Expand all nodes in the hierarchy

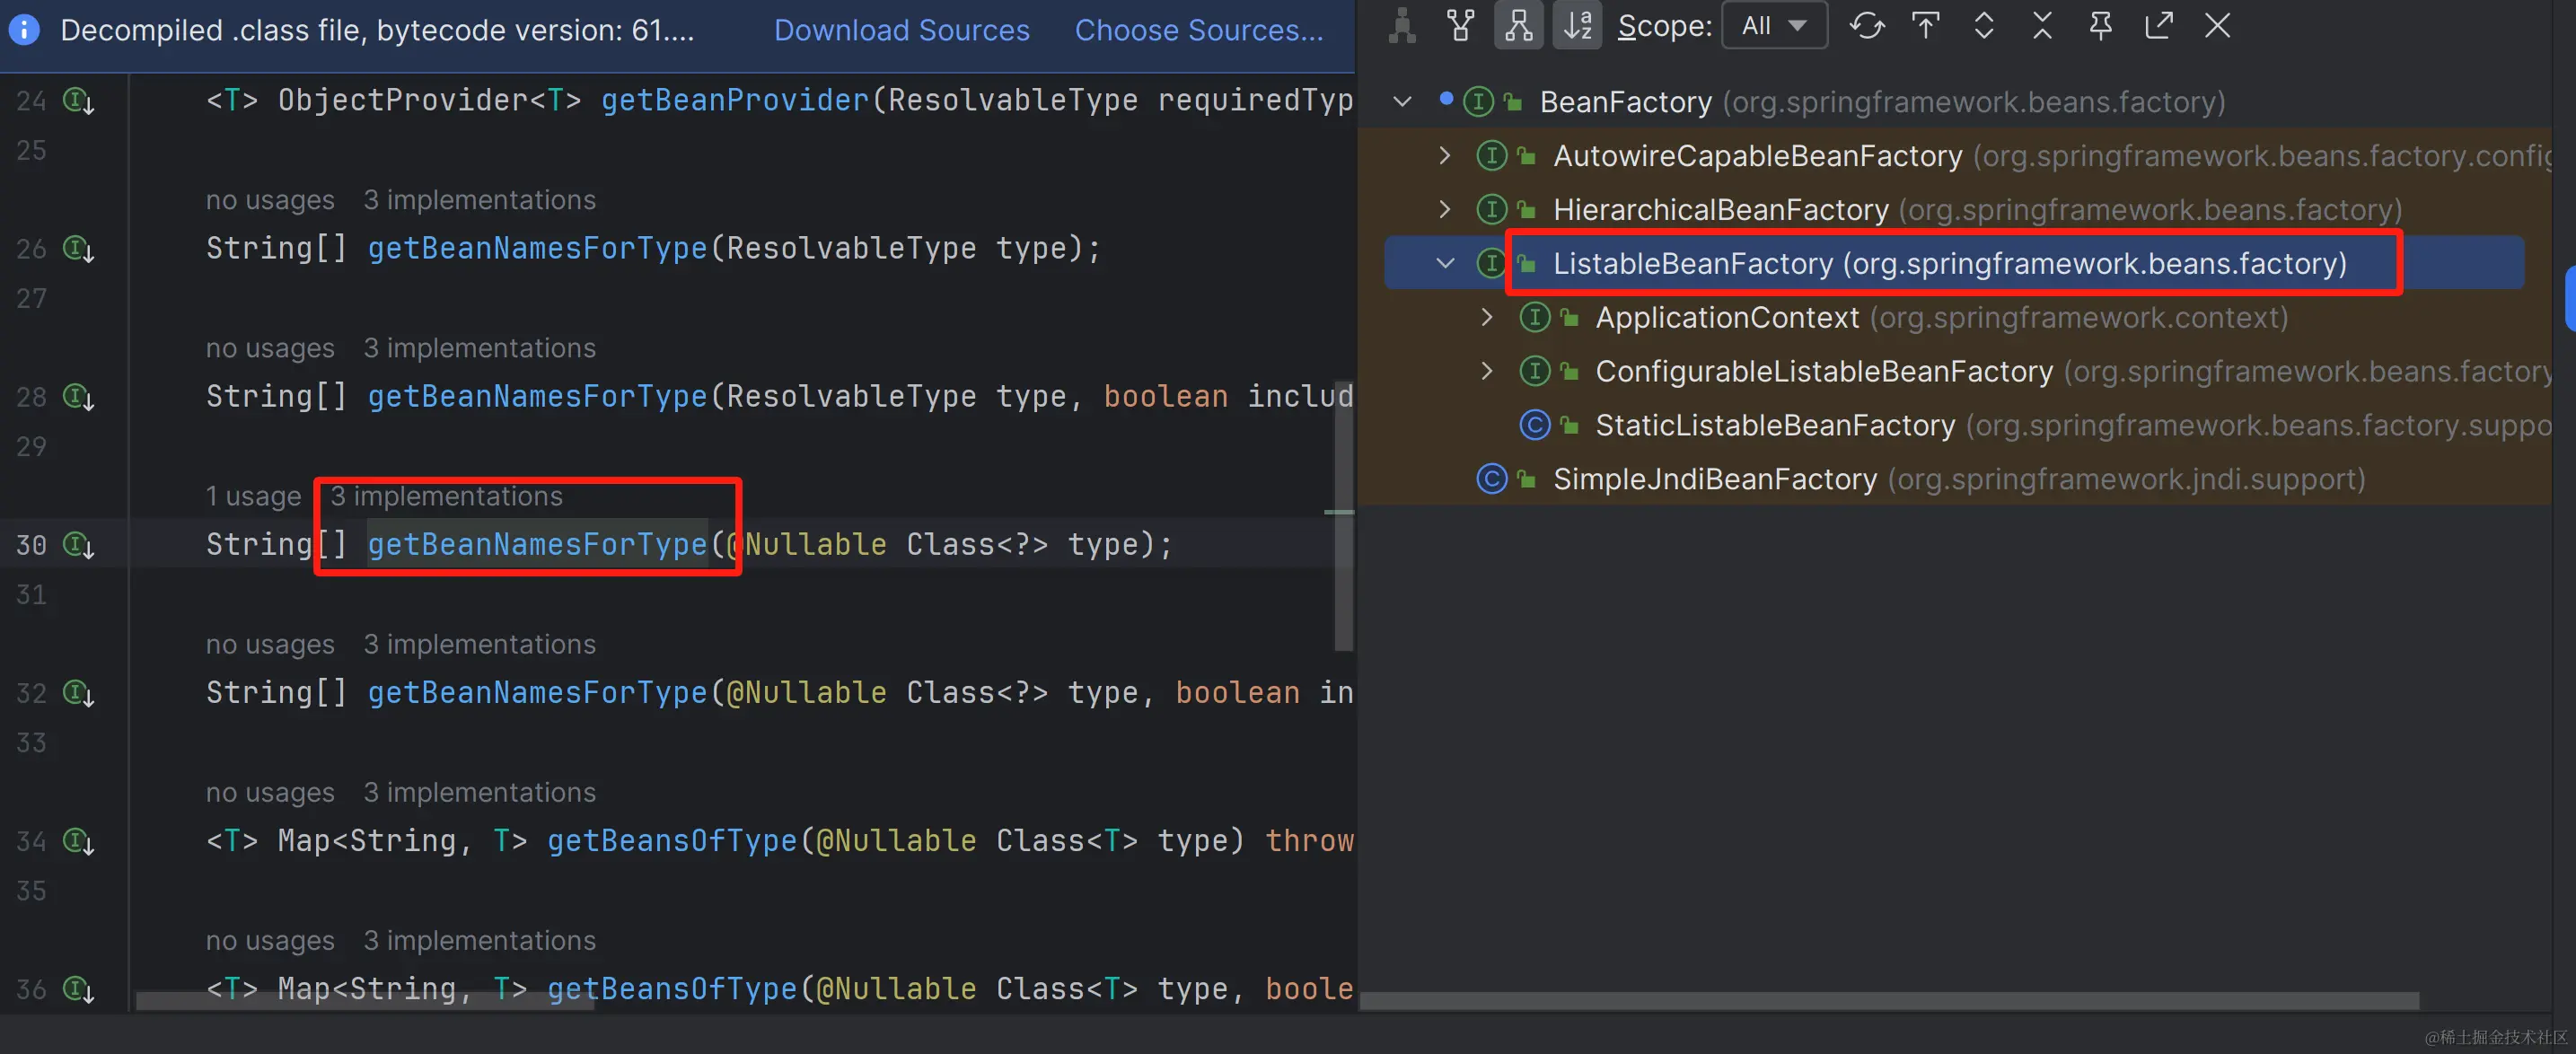pyautogui.click(x=1984, y=25)
